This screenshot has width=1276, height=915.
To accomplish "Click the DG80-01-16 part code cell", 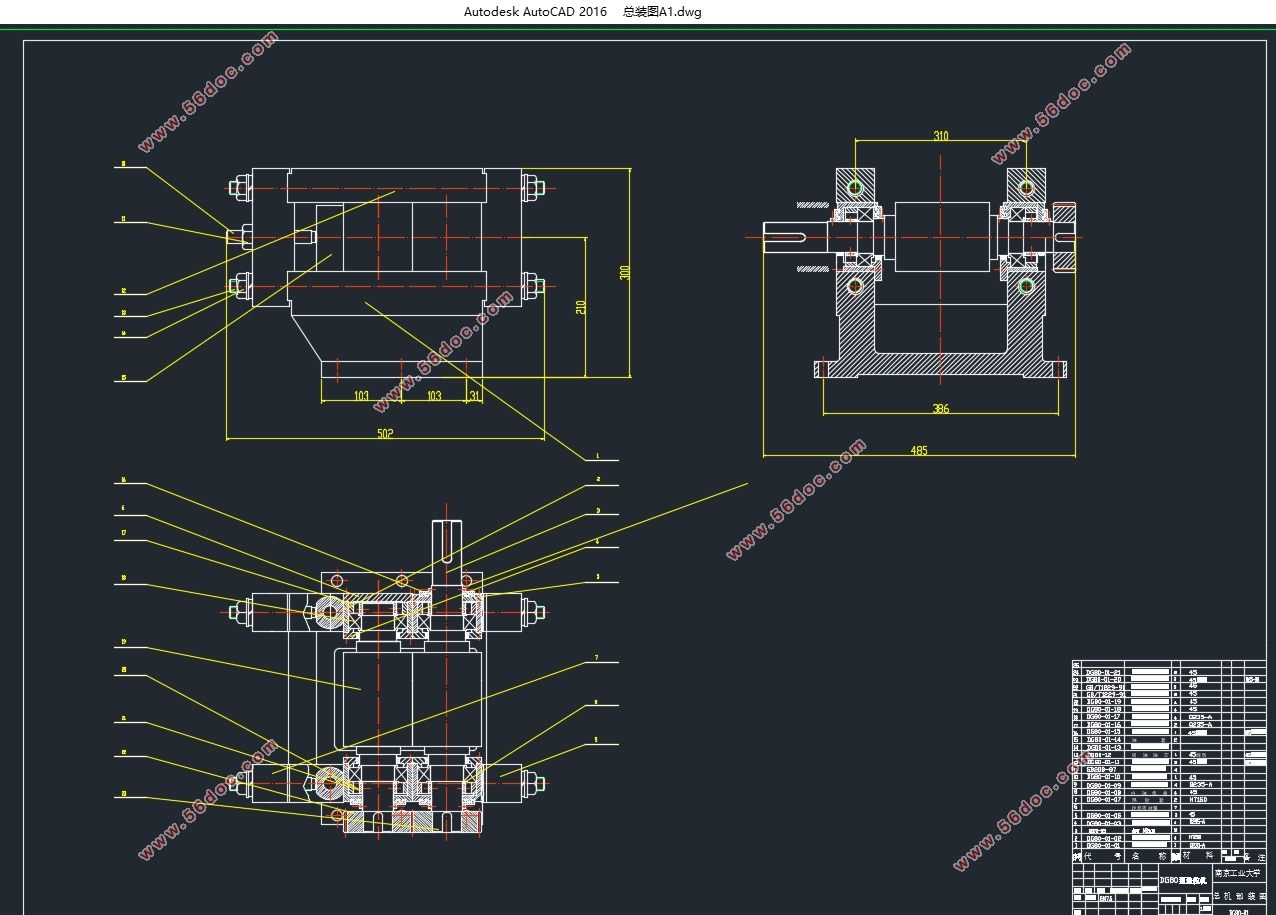I will tap(1104, 725).
